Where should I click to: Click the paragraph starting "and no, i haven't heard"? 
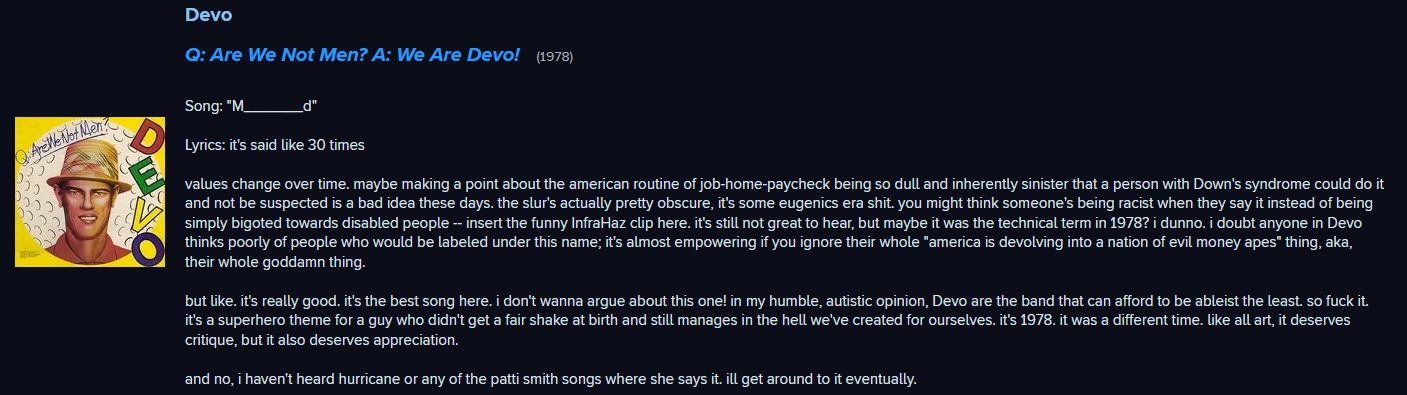(551, 379)
